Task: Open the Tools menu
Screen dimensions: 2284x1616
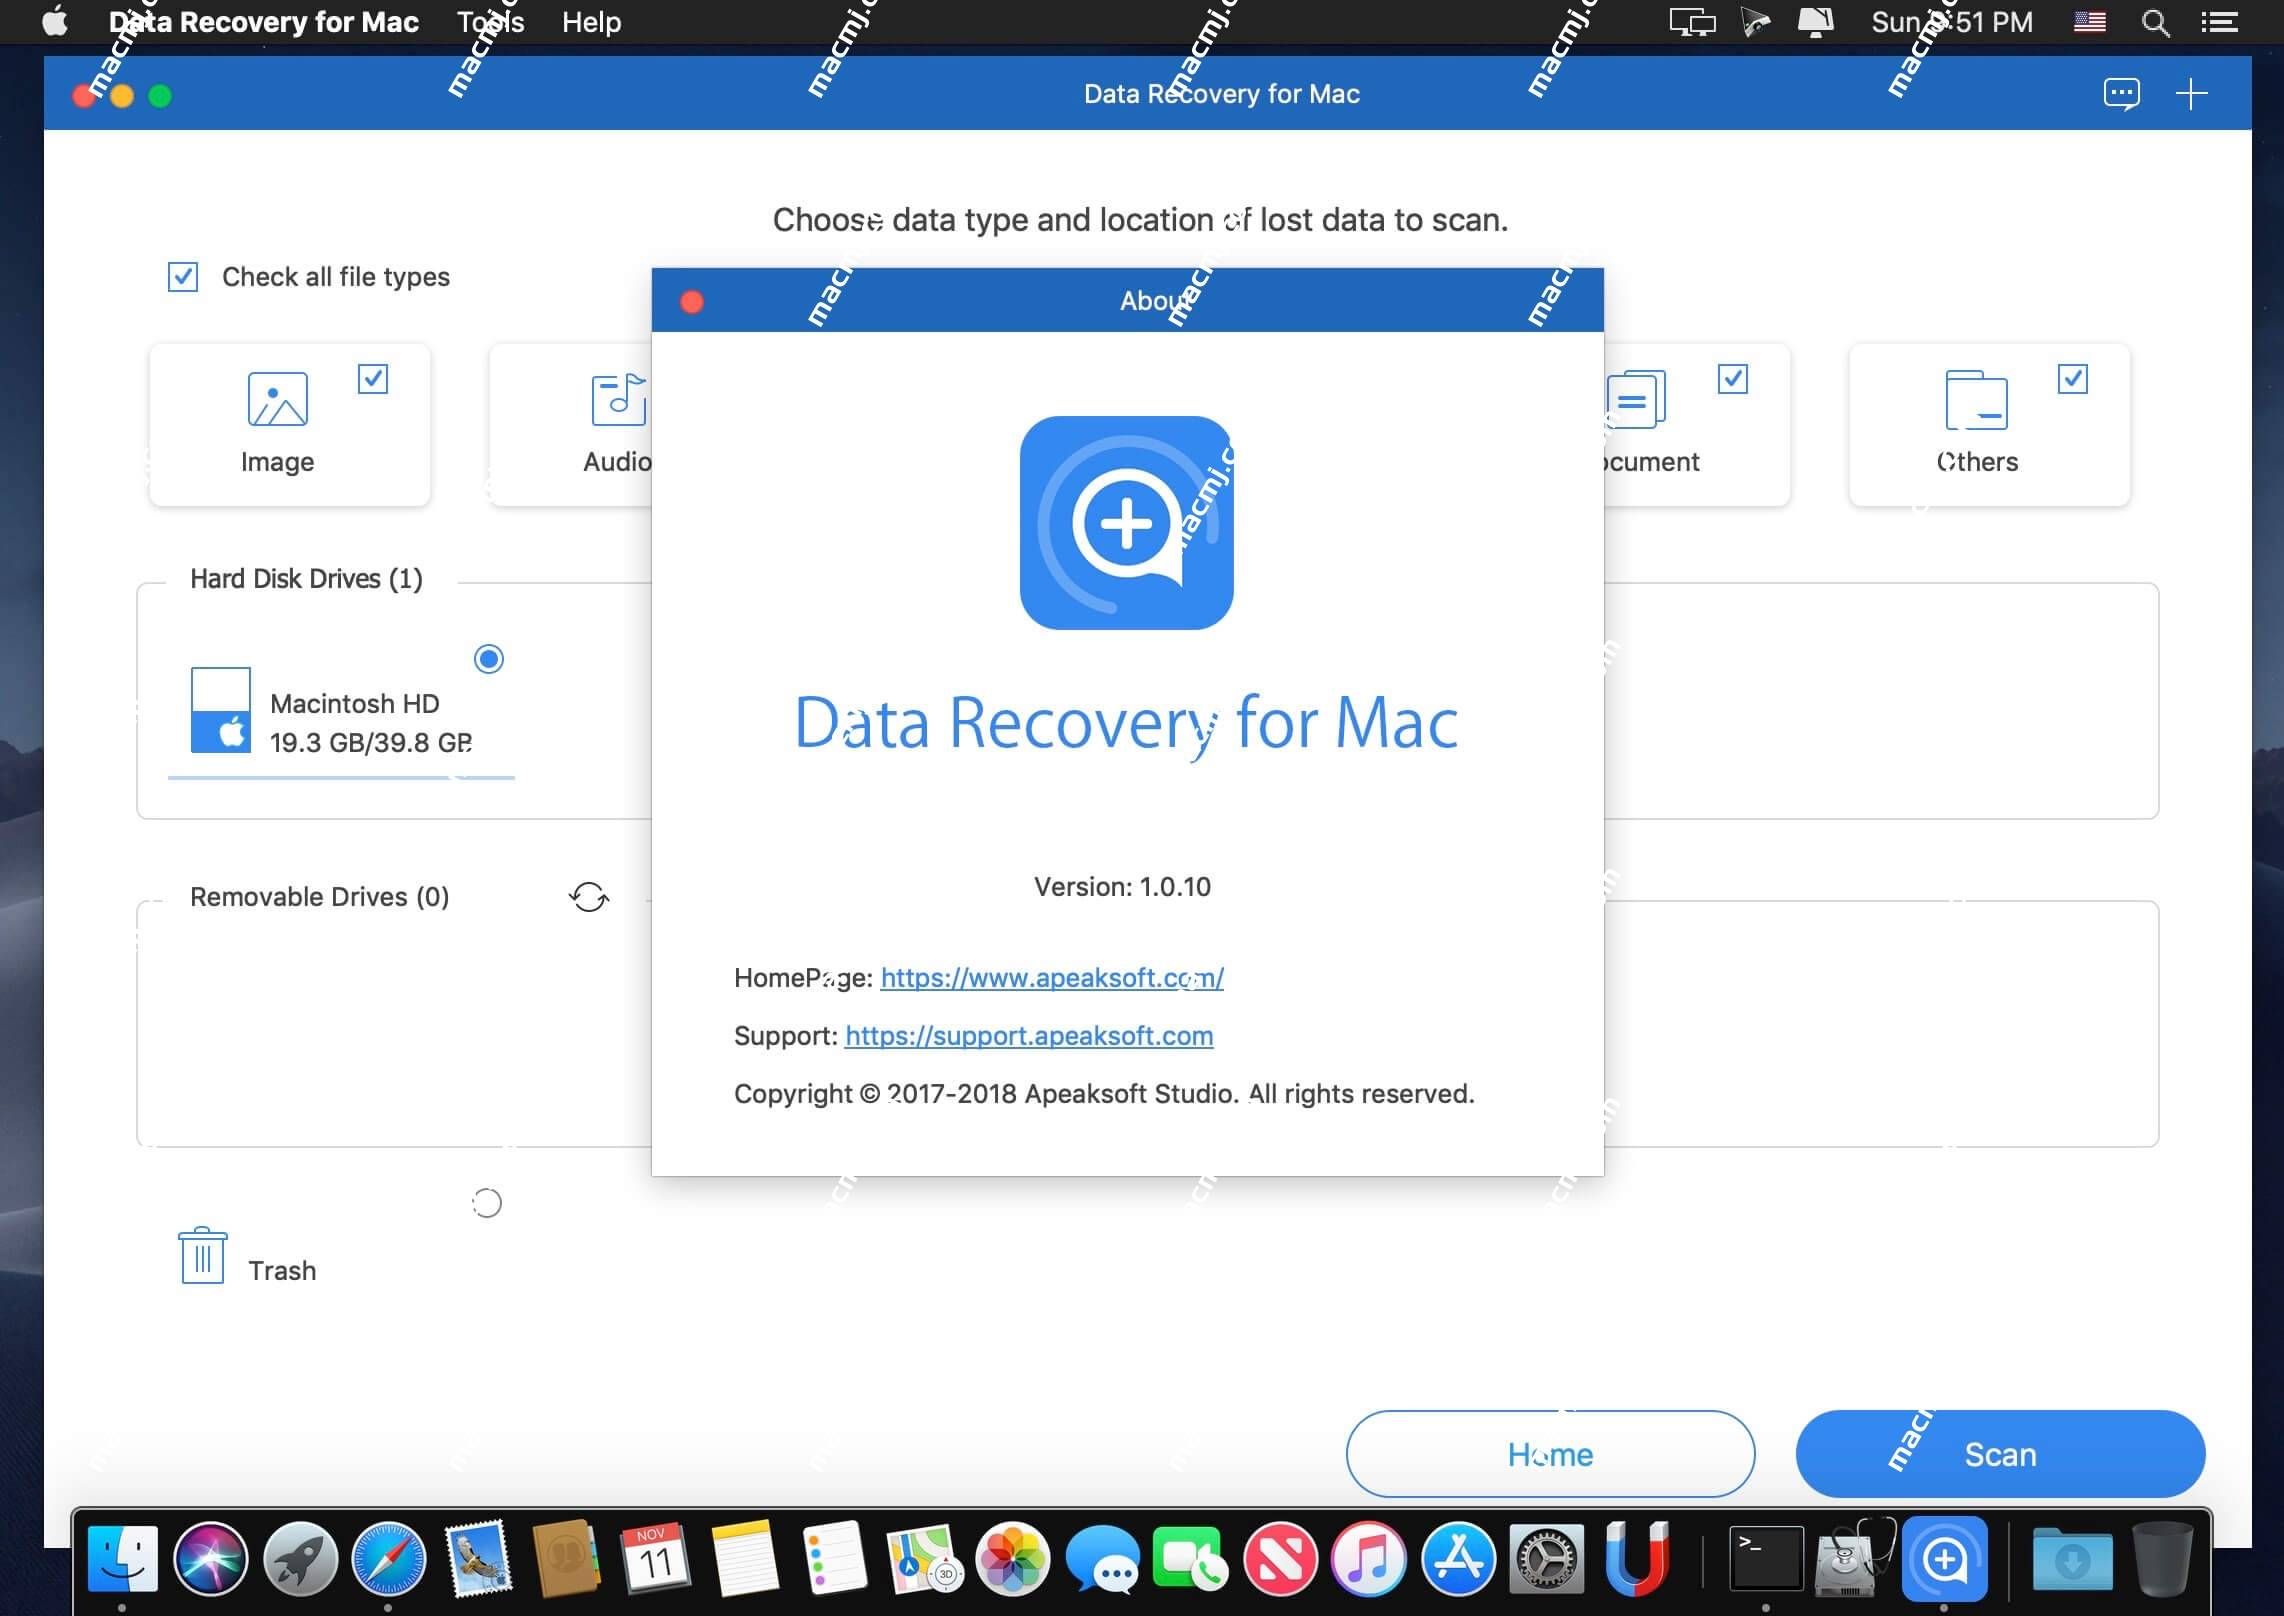Action: click(x=491, y=22)
